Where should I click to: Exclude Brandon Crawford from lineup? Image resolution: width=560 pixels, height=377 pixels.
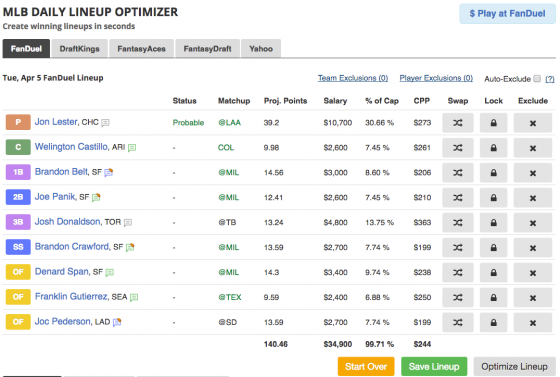pos(532,248)
